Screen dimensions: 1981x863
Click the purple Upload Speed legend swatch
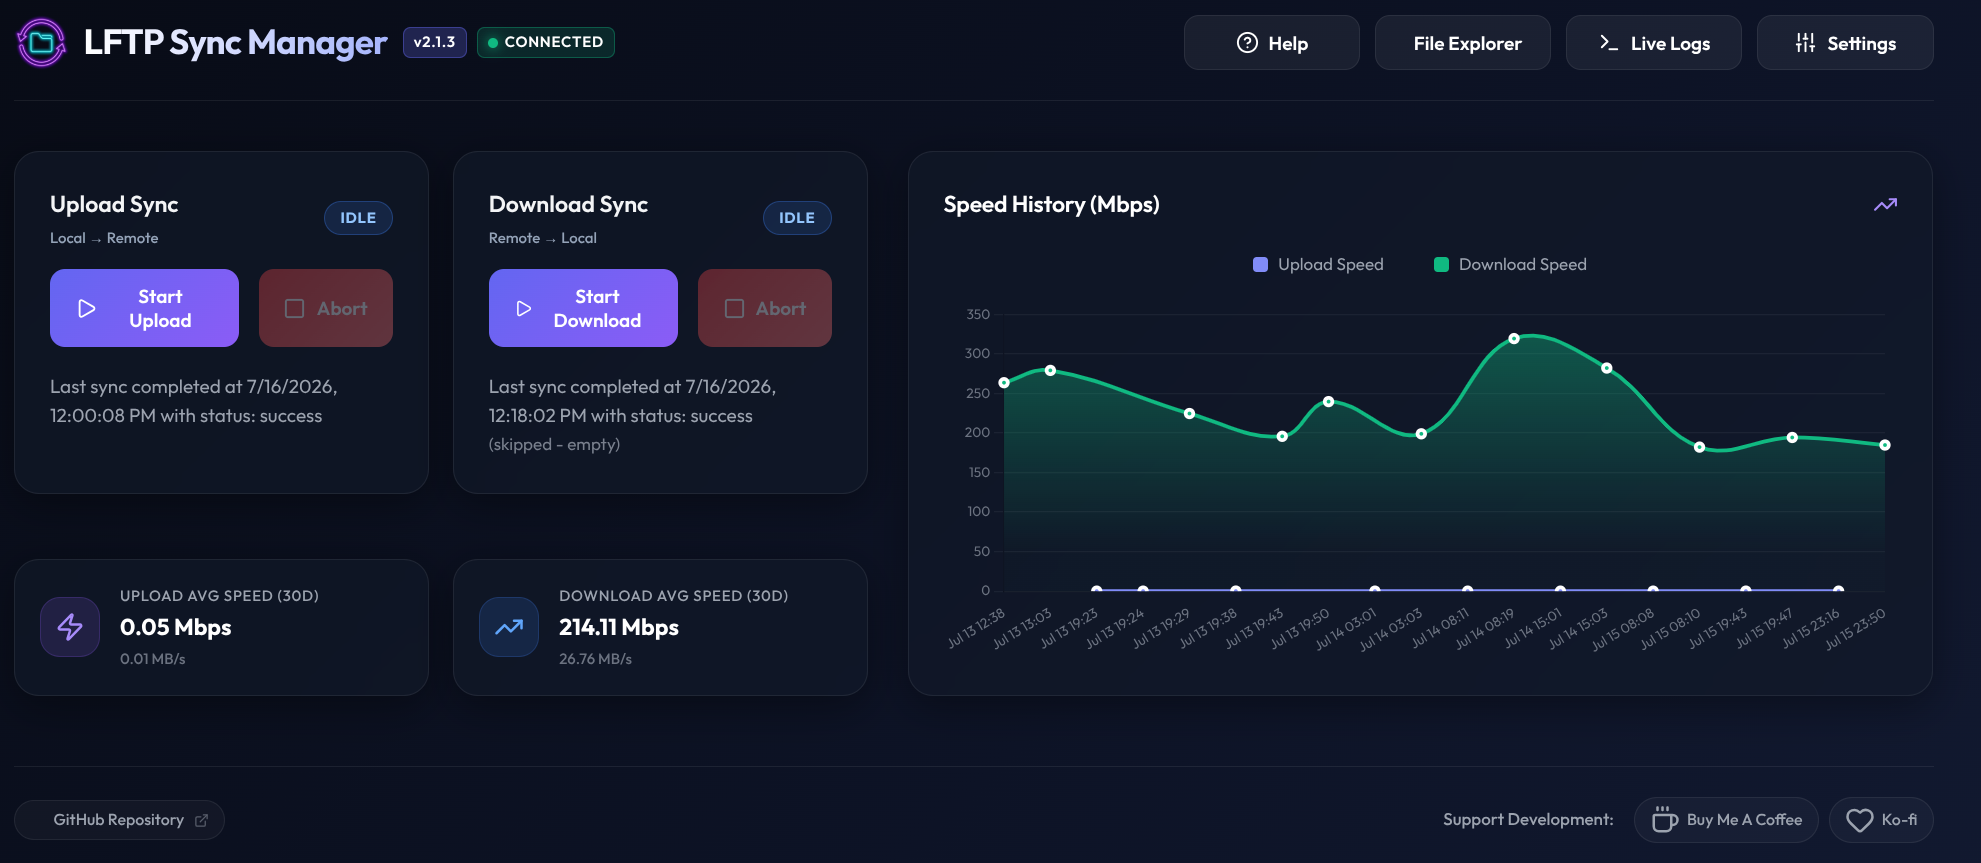coord(1260,264)
